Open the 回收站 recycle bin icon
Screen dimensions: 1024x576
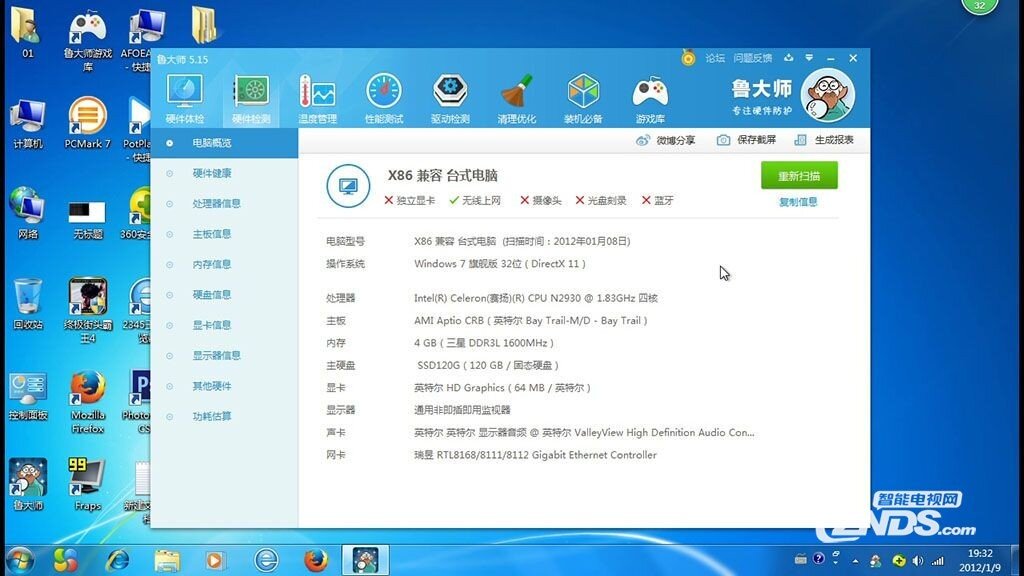(x=28, y=304)
